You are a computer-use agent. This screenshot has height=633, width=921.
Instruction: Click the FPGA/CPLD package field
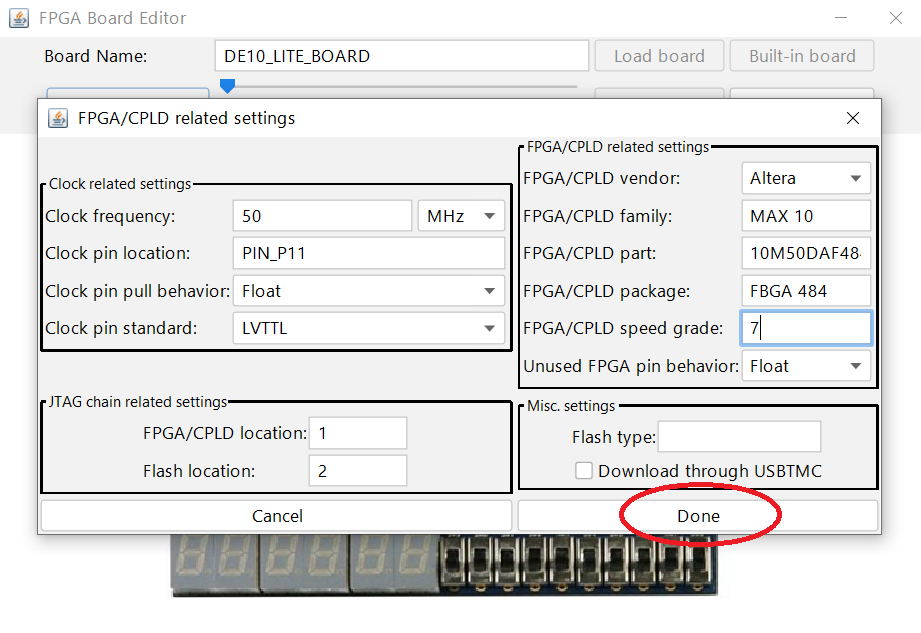pos(805,291)
